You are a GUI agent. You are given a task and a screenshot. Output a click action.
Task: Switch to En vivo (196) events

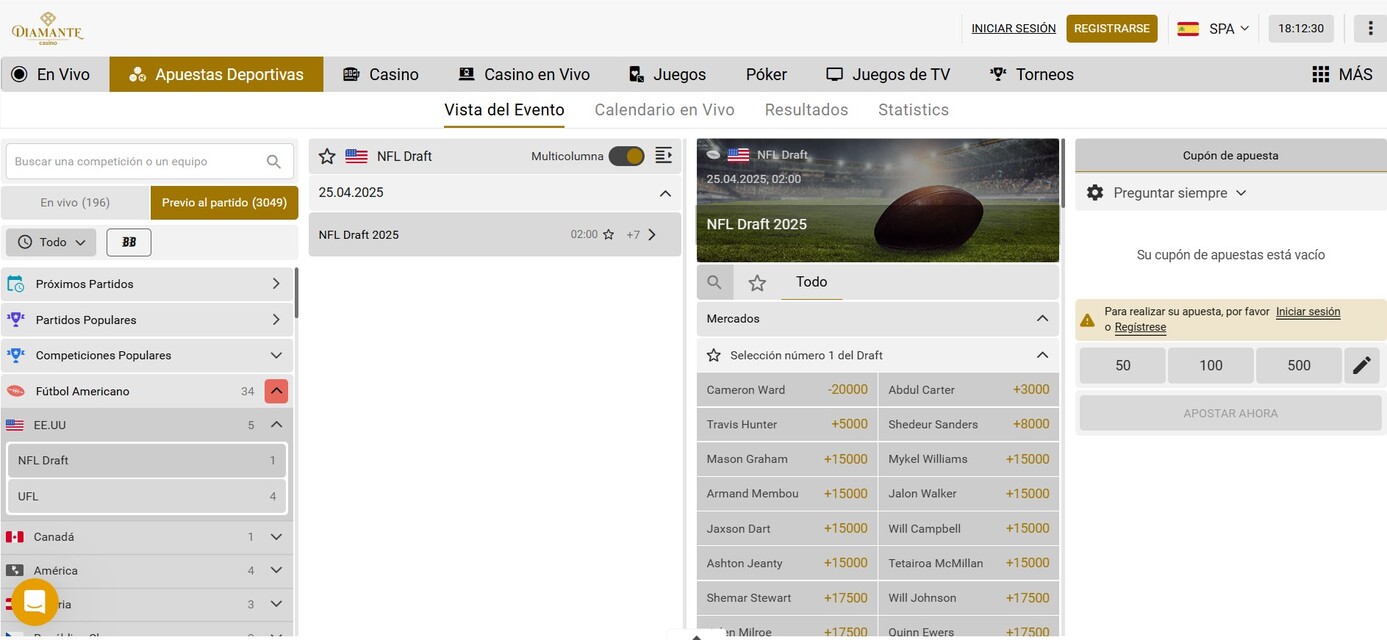(75, 202)
